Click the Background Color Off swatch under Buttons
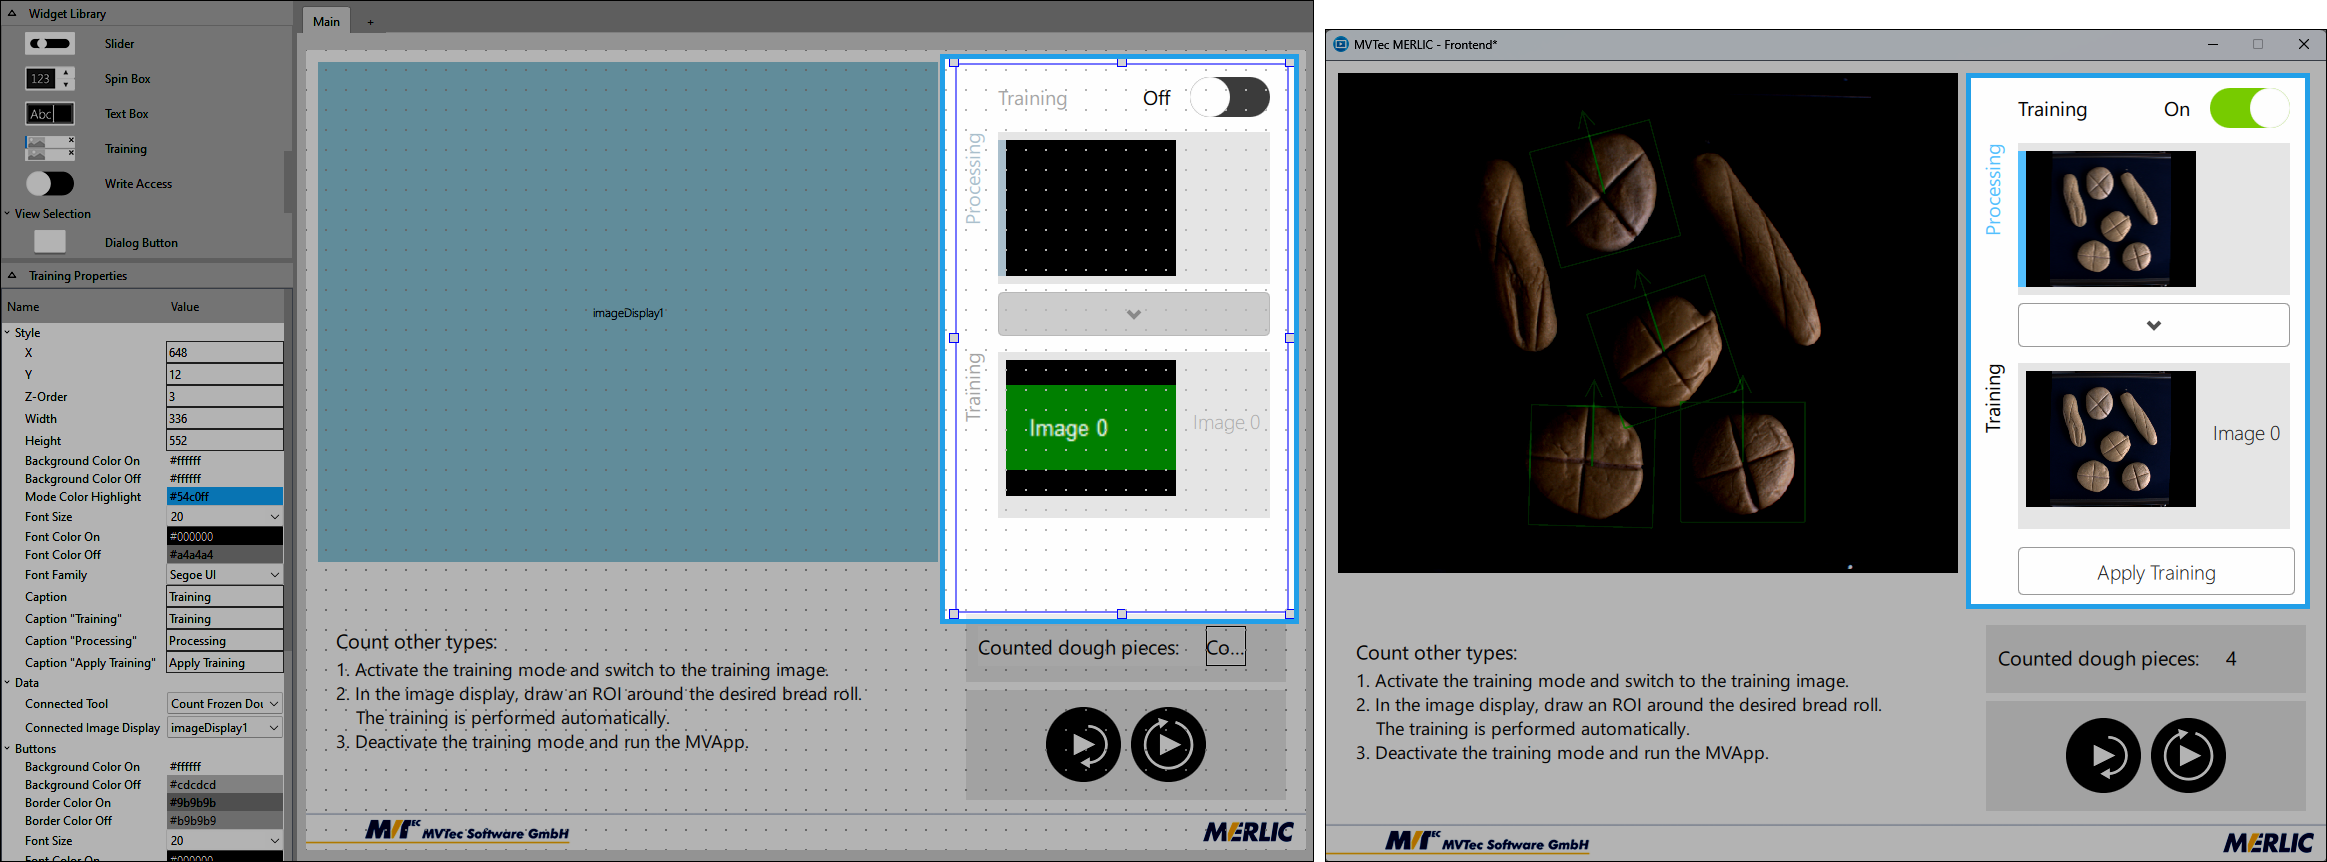 tap(225, 785)
